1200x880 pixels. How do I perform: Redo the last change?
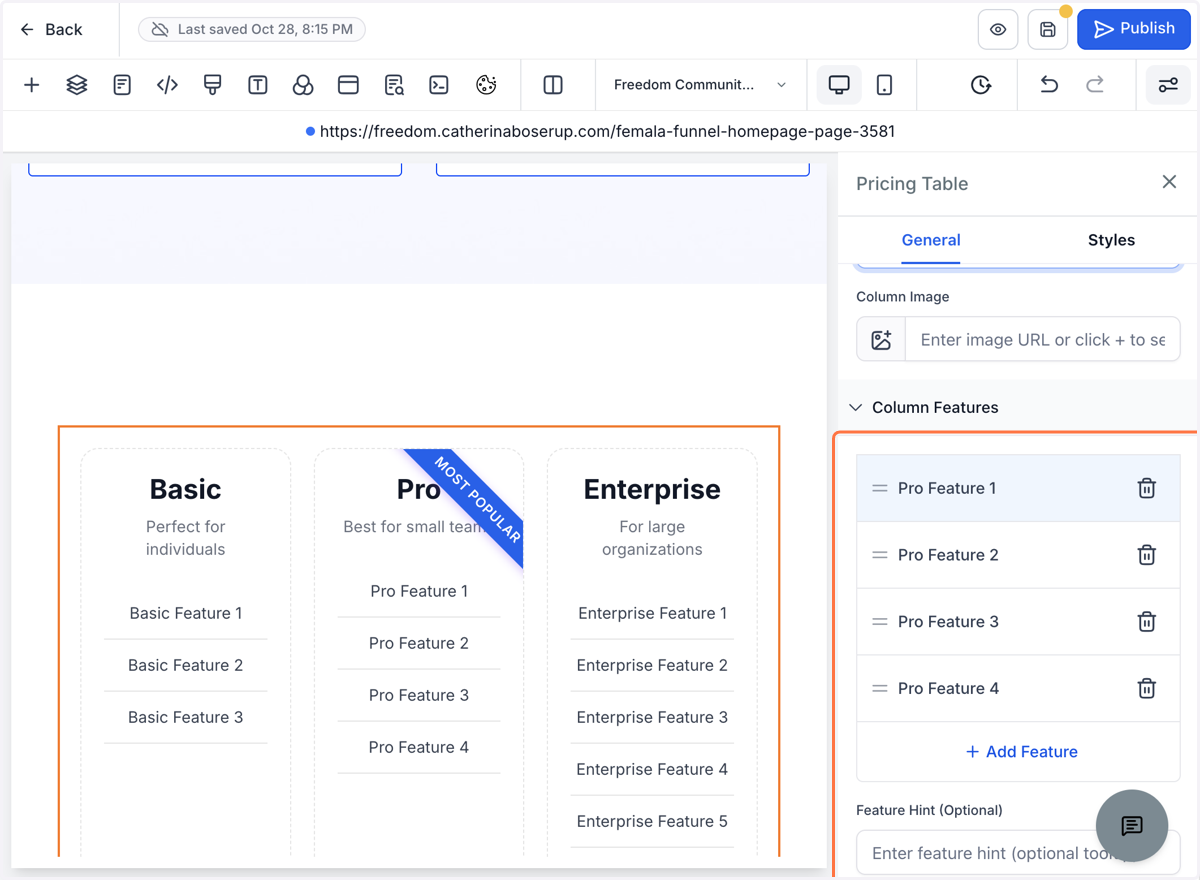(x=1095, y=85)
